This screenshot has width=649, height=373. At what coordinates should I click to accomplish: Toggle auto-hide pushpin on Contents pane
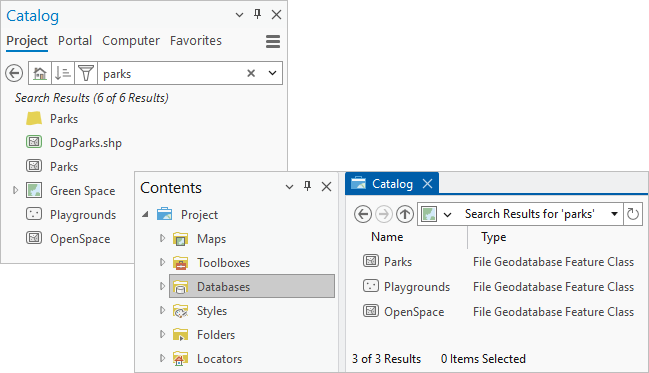(x=308, y=186)
